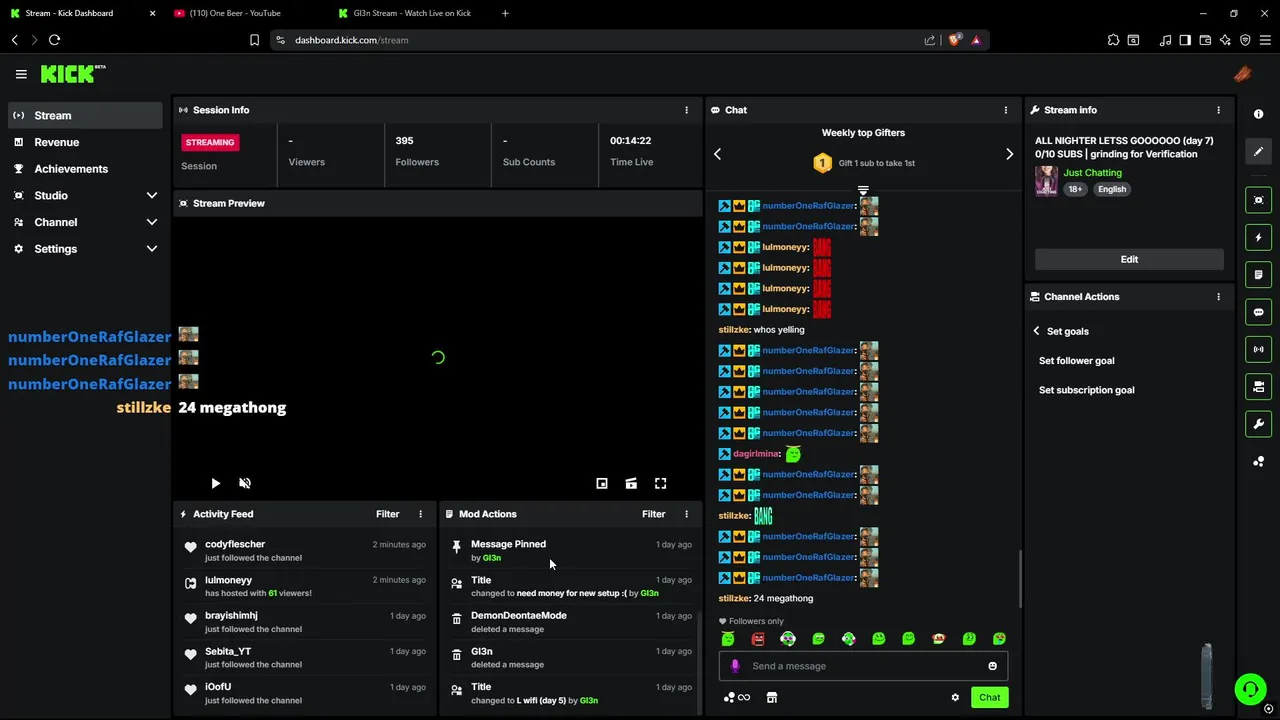The width and height of the screenshot is (1280, 720).
Task: Open Channel Actions three-dot options
Action: coord(1218,297)
